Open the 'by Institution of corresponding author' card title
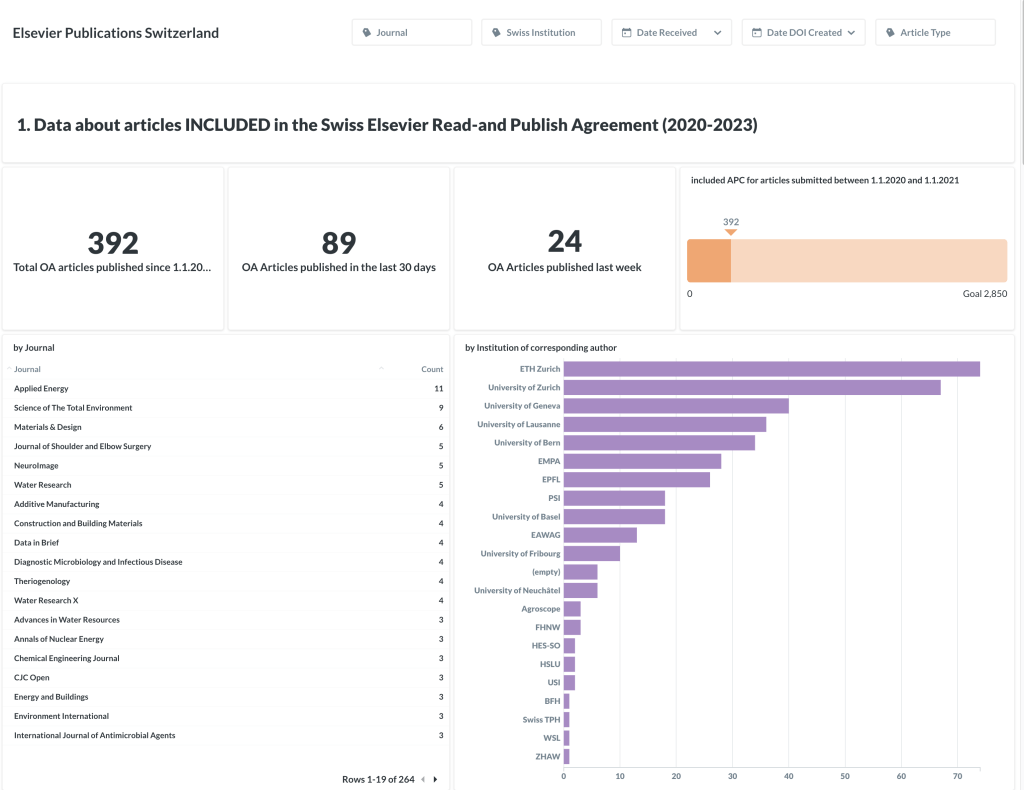The width and height of the screenshot is (1024, 790). (540, 348)
